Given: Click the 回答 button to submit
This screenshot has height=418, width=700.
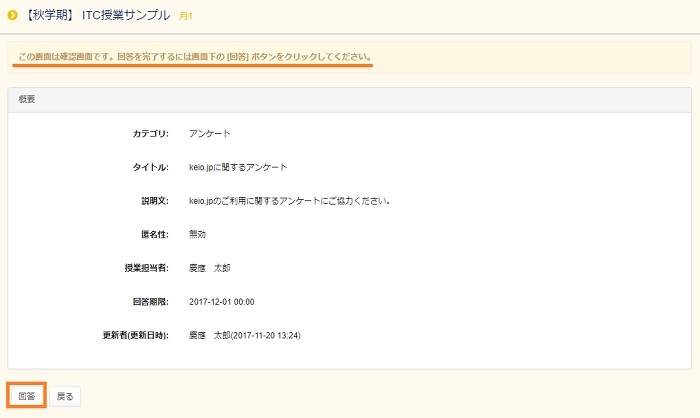Looking at the screenshot, I should point(26,396).
